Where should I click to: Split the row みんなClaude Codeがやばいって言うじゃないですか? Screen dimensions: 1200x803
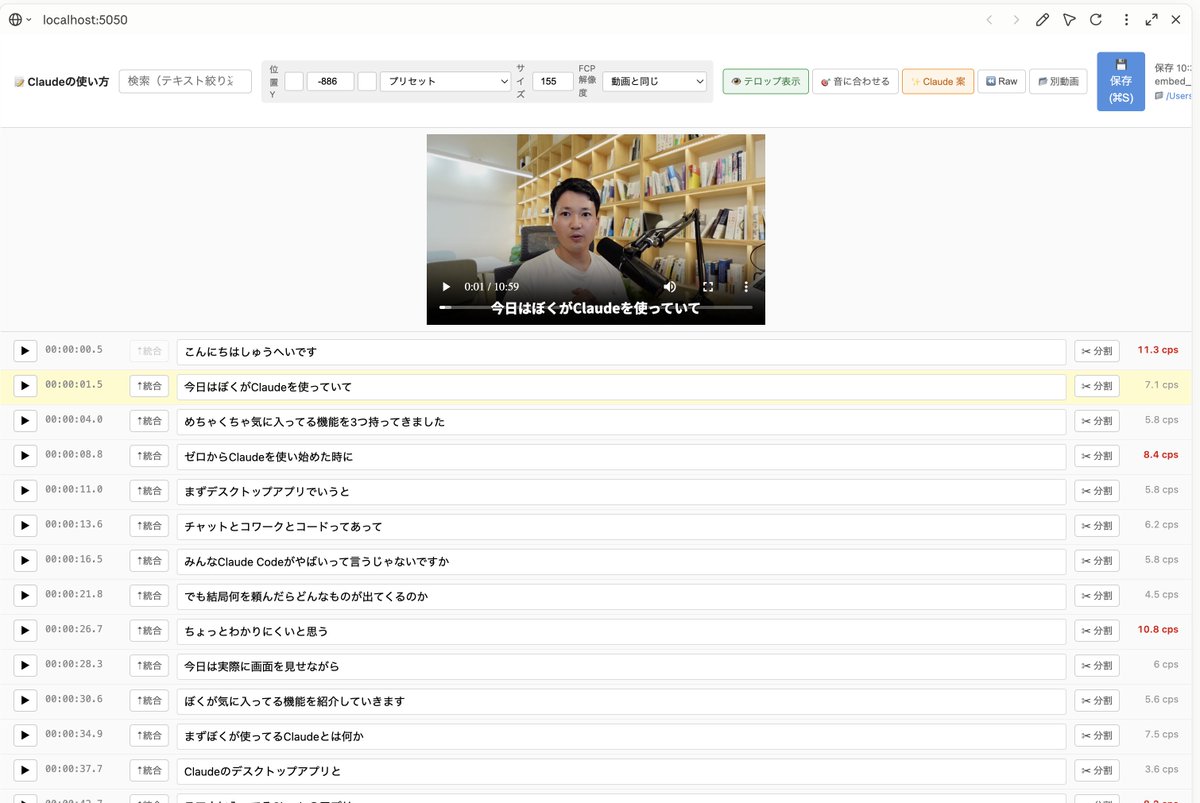click(x=1096, y=561)
